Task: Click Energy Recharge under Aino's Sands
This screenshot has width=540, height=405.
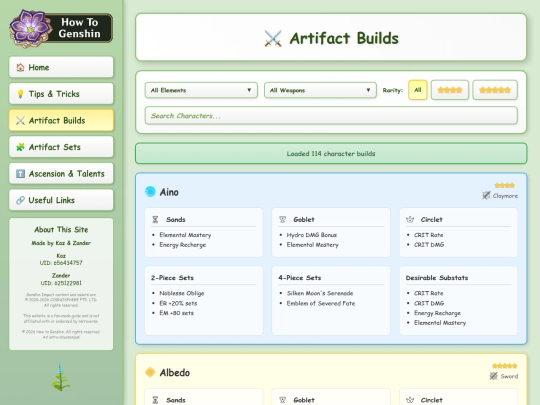Action: [183, 245]
